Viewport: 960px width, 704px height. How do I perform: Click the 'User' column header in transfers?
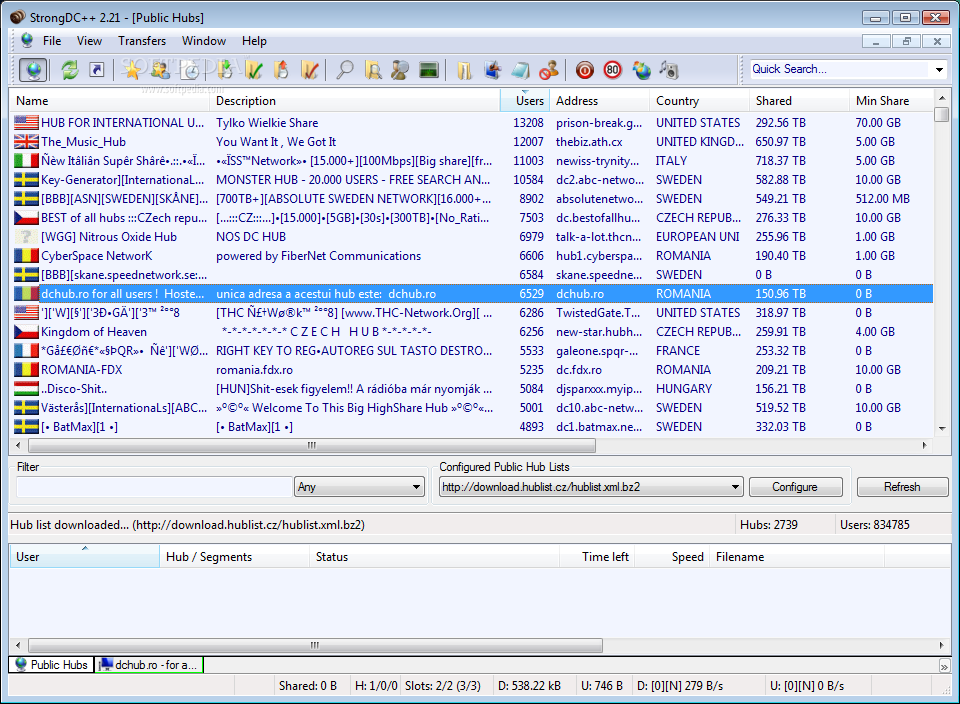tap(84, 556)
